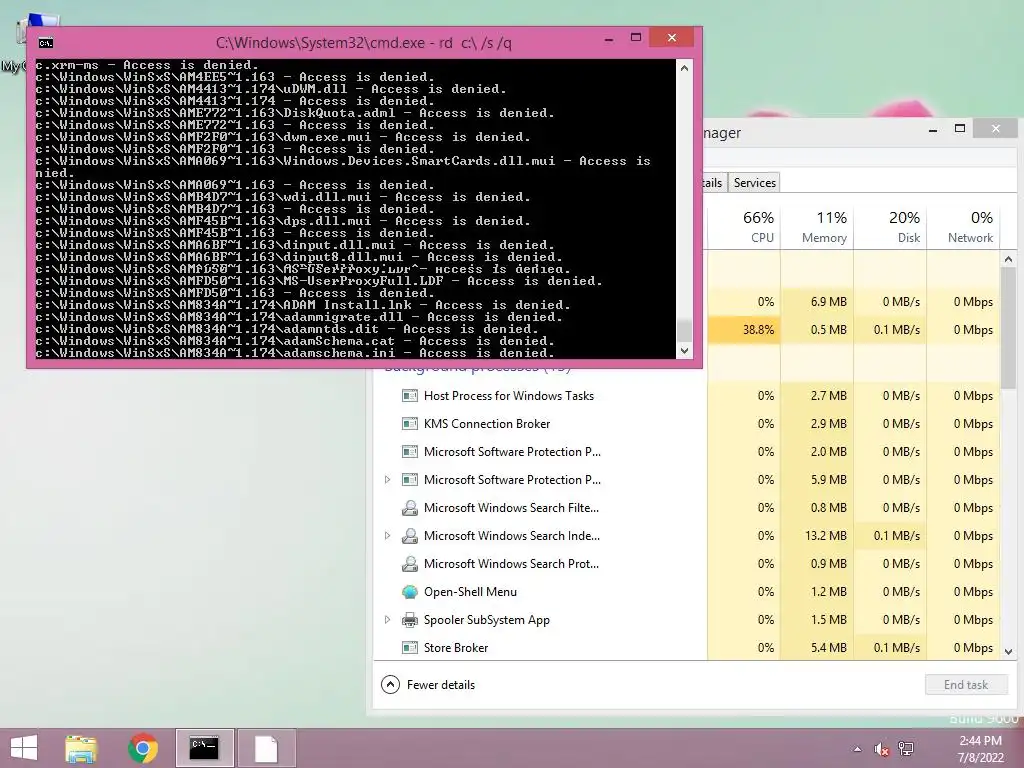Click the 5.4 MB Store Broker memory cell
Viewport: 1024px width, 768px height.
[817, 648]
